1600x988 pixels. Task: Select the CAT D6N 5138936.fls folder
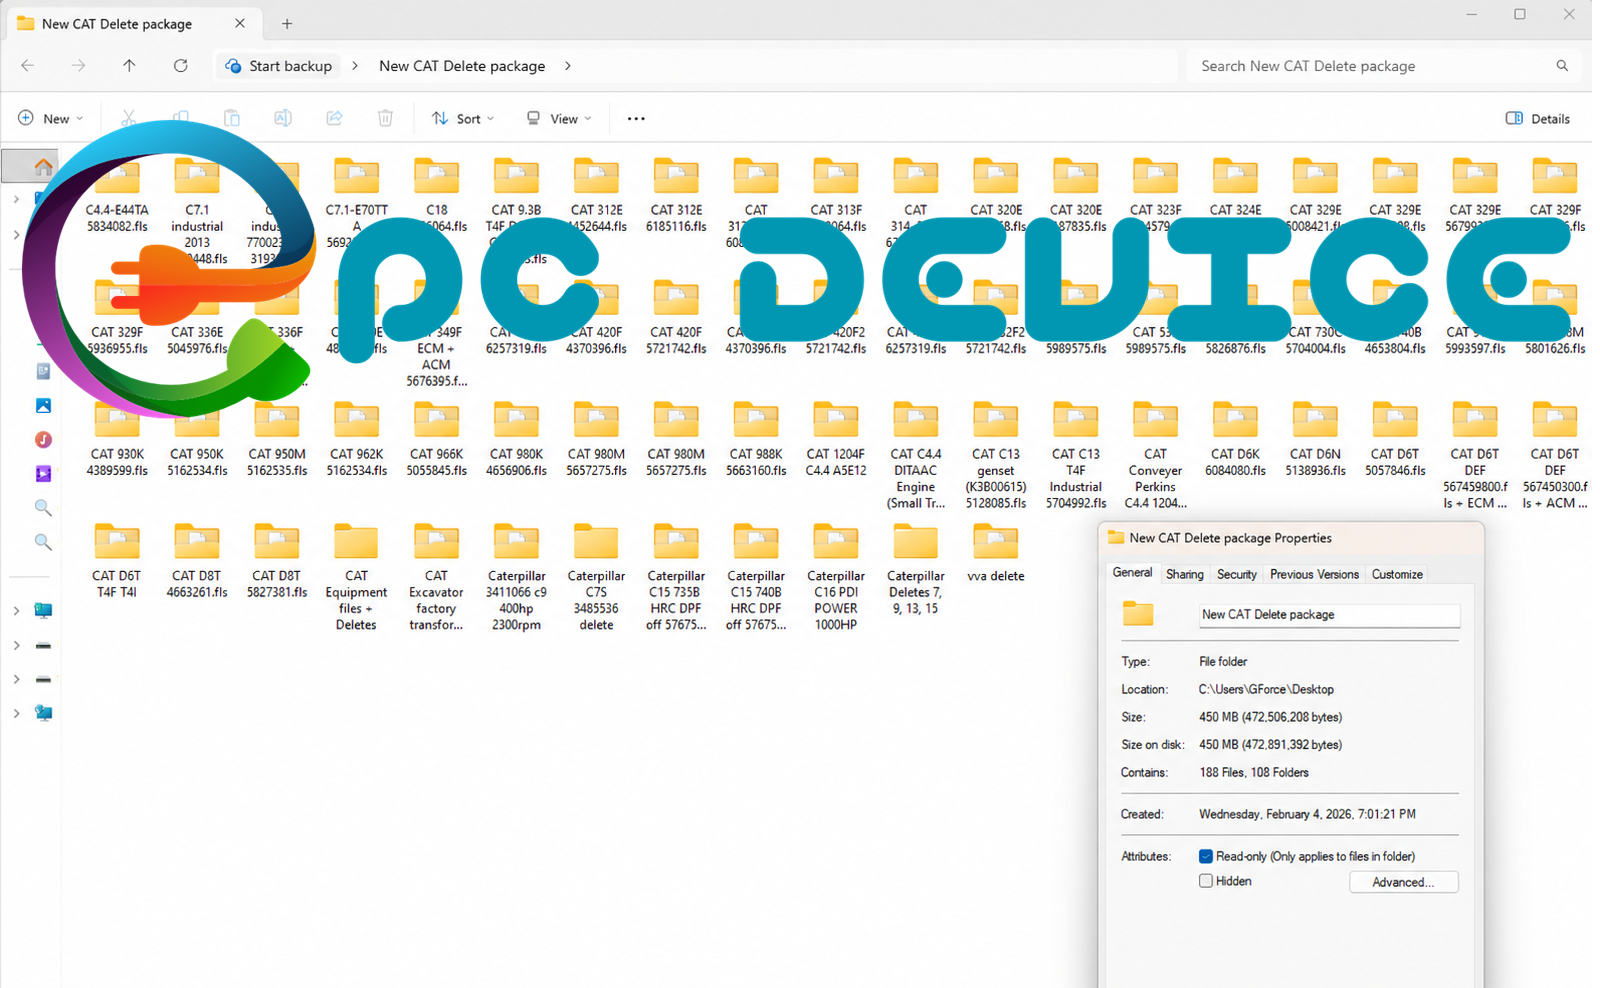pyautogui.click(x=1315, y=439)
